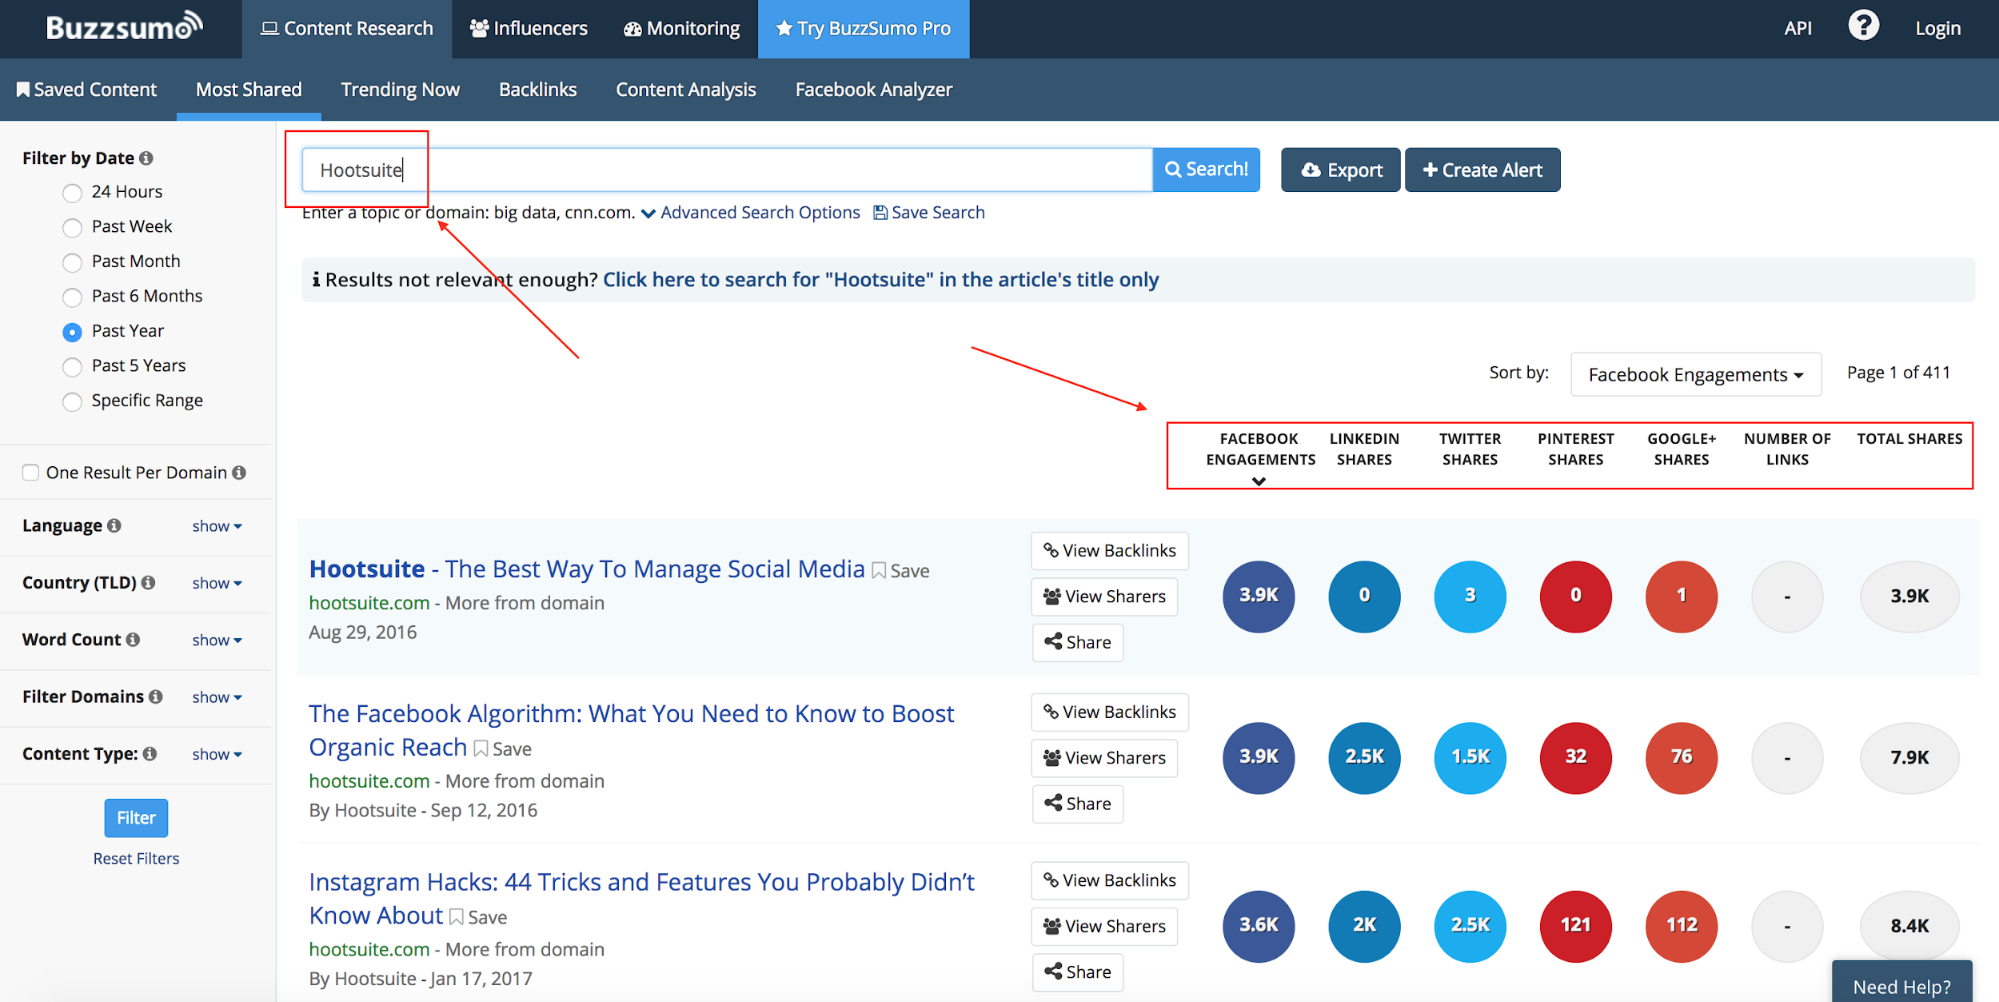Select the 24 Hours date filter
Screen dimensions: 1999x1002
click(x=72, y=193)
